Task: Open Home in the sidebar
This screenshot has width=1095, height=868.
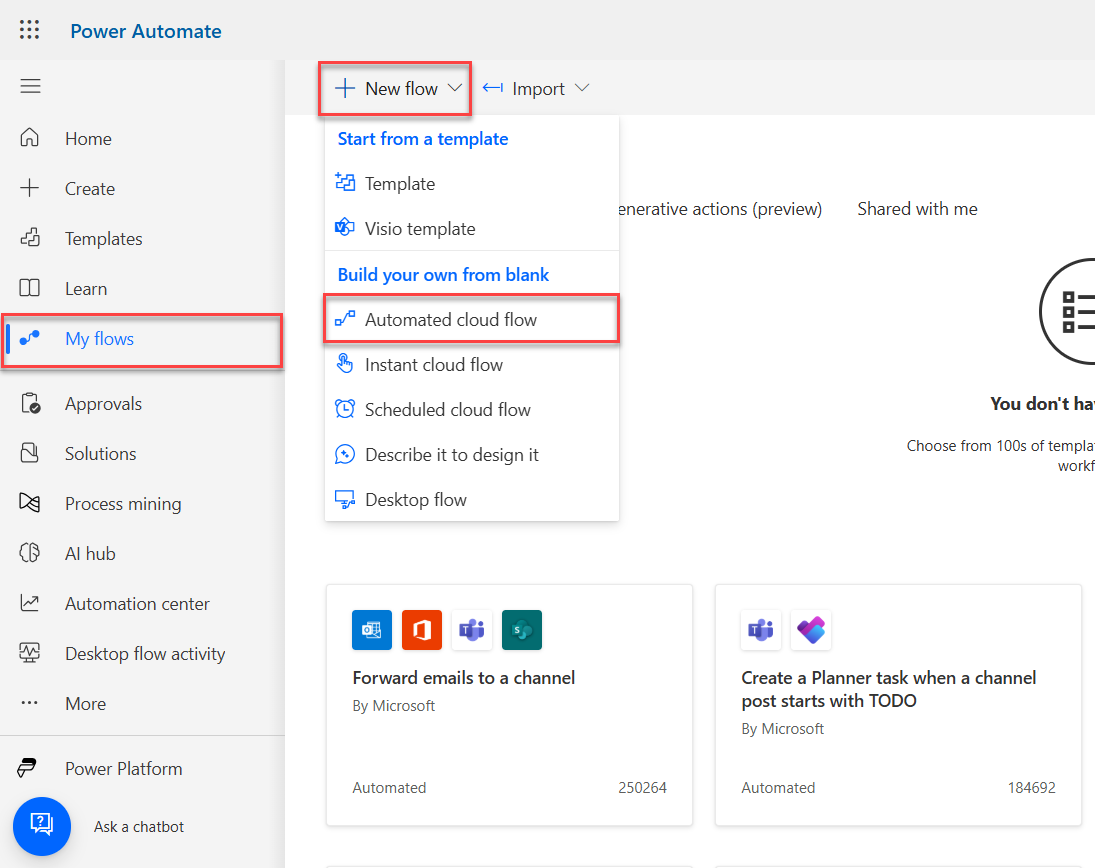Action: coord(142,138)
